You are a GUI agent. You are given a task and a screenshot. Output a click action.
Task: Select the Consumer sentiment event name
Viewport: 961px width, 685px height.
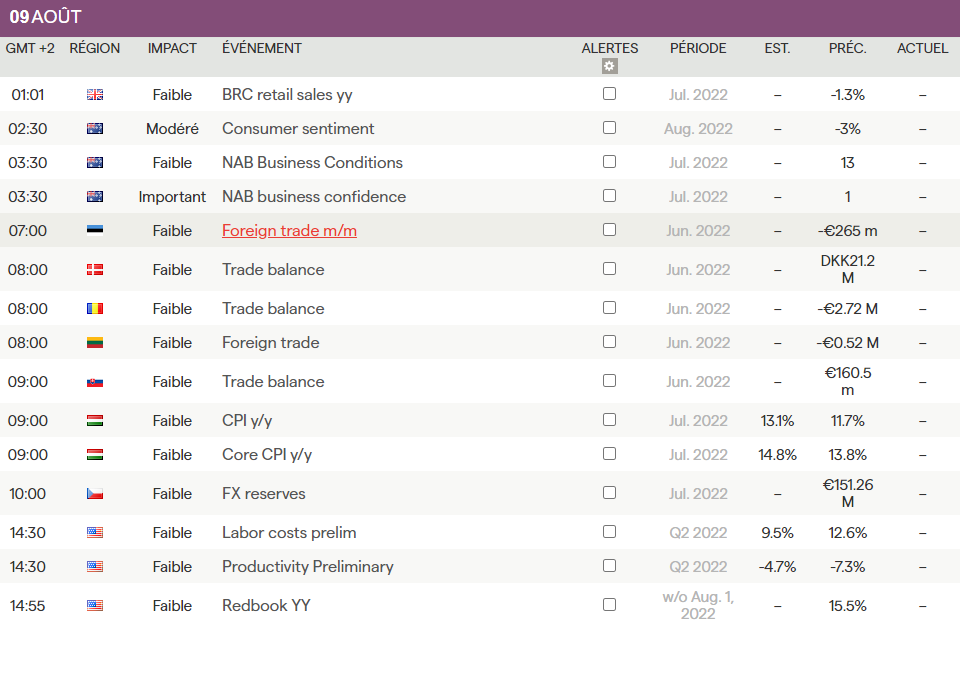click(x=298, y=129)
